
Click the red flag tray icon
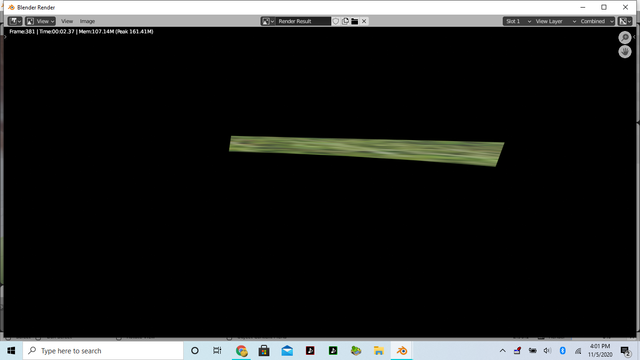click(x=518, y=351)
